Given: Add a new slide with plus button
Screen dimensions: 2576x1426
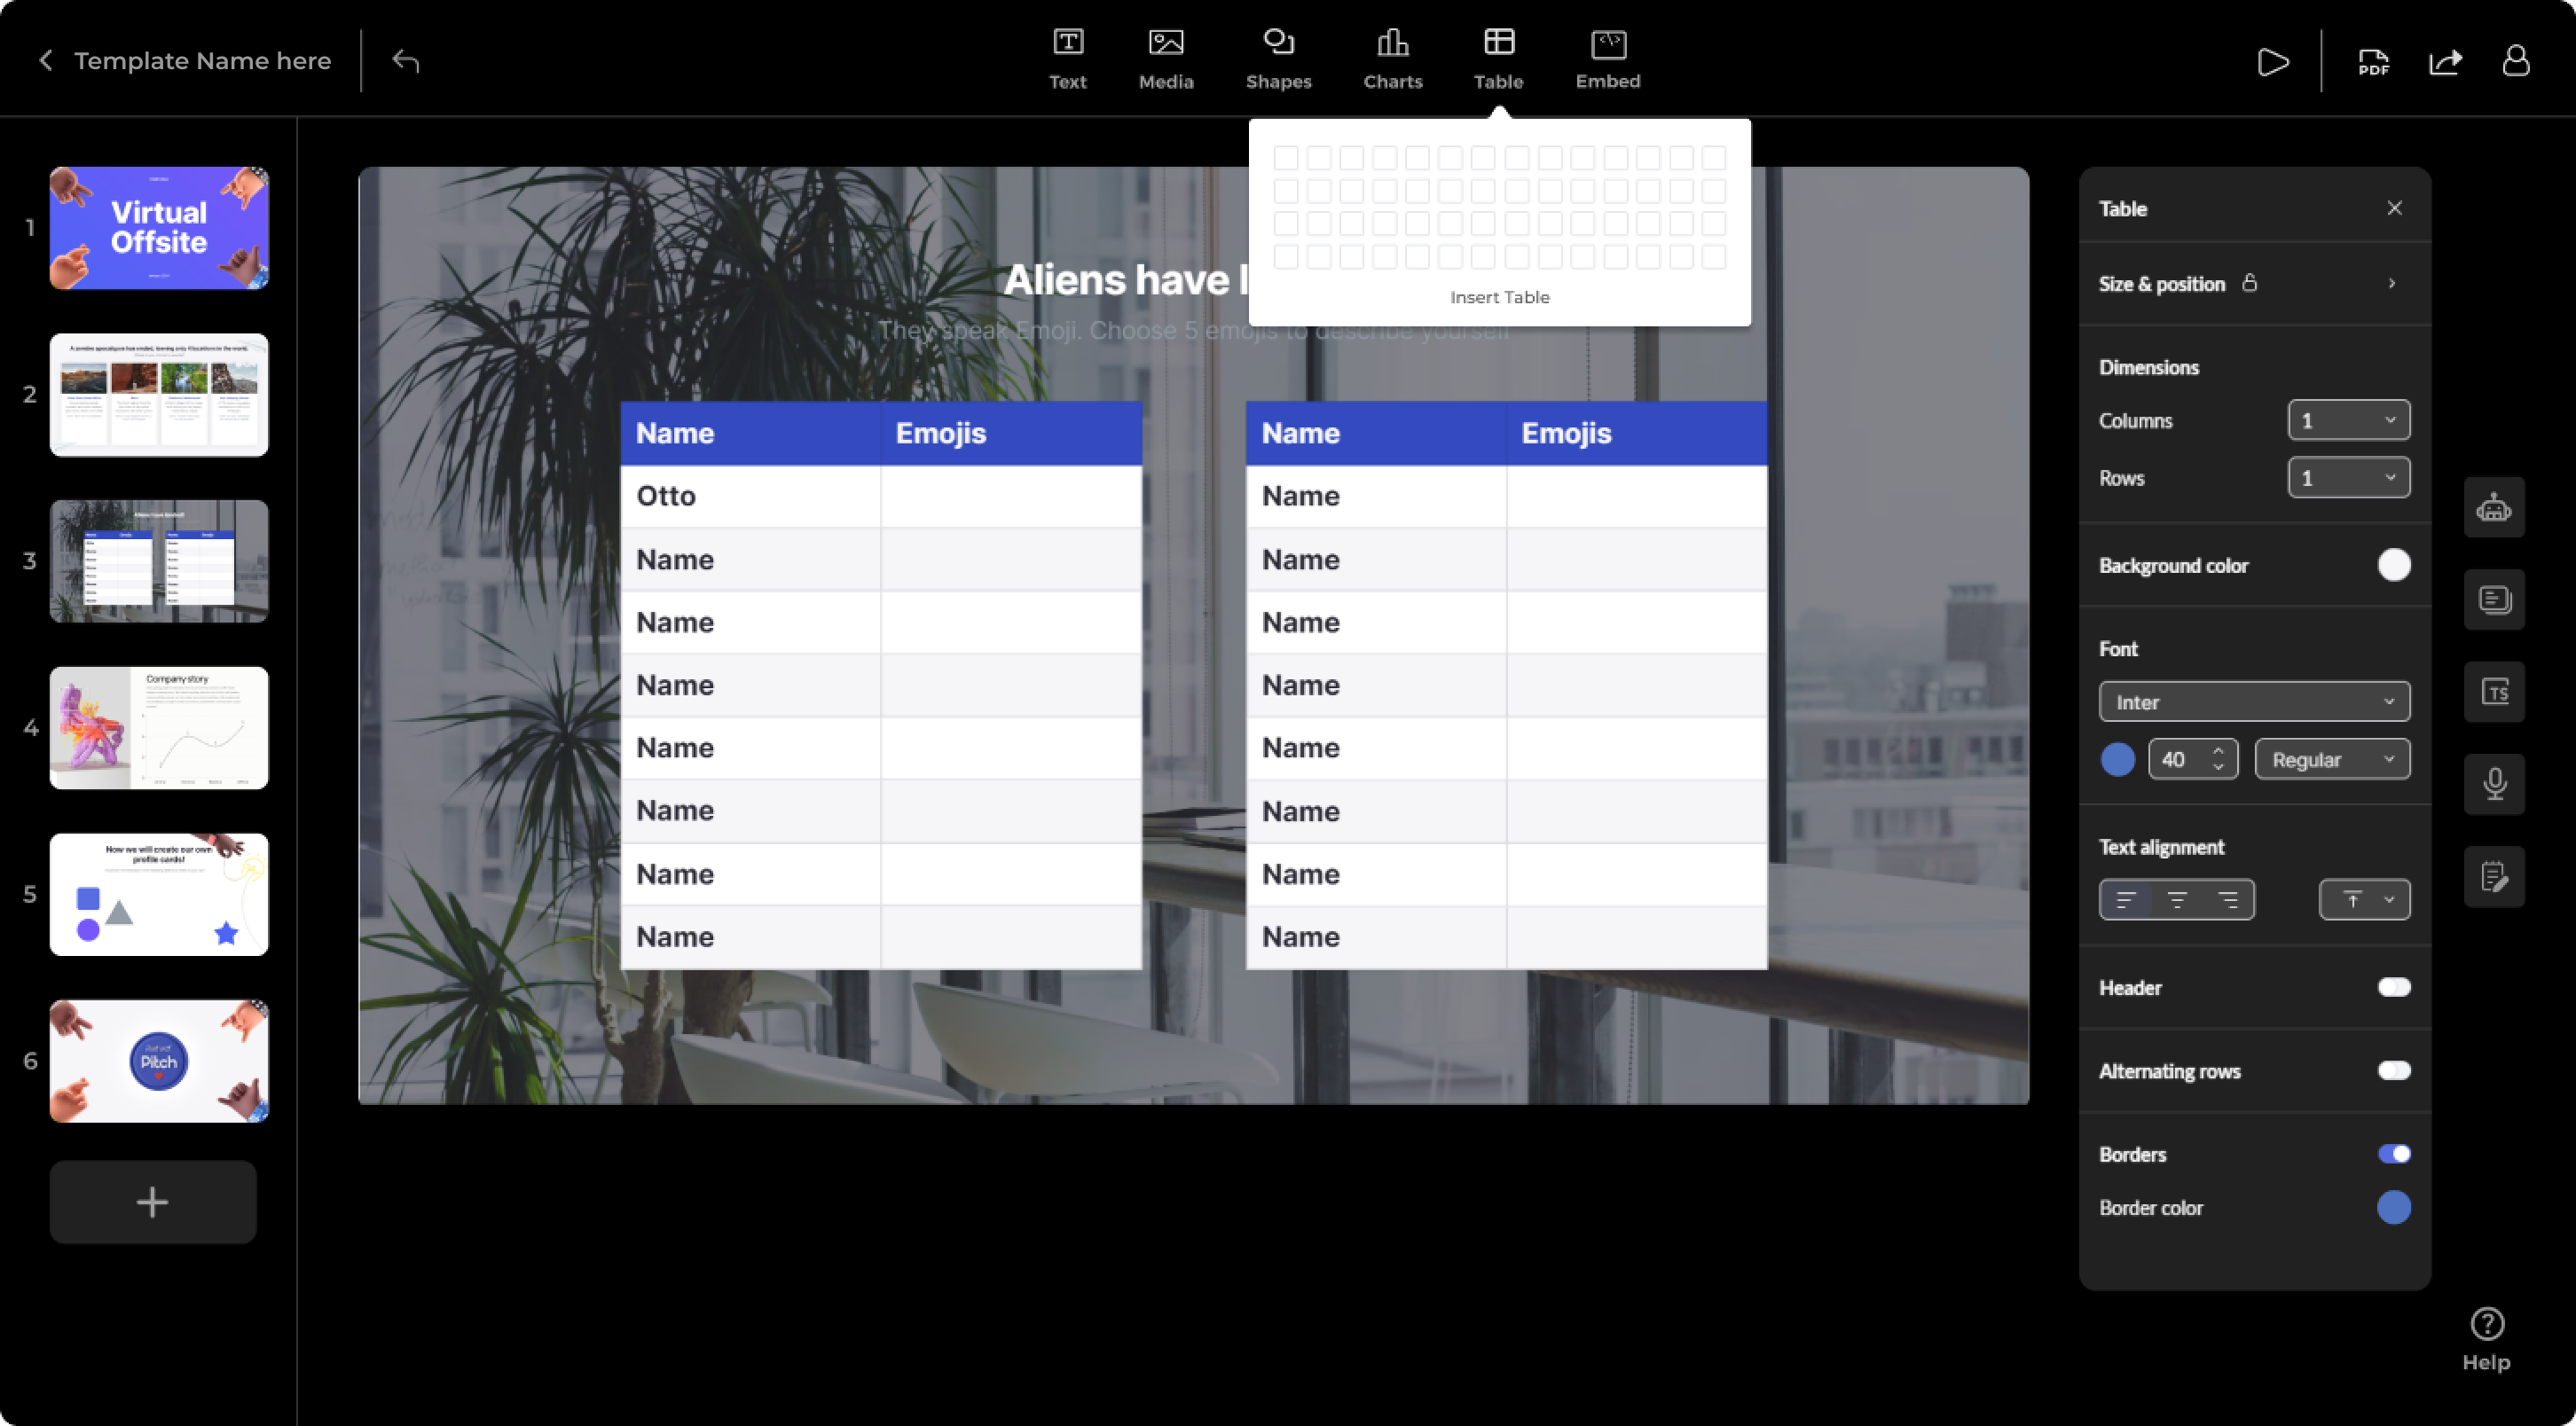Looking at the screenshot, I should (x=153, y=1202).
